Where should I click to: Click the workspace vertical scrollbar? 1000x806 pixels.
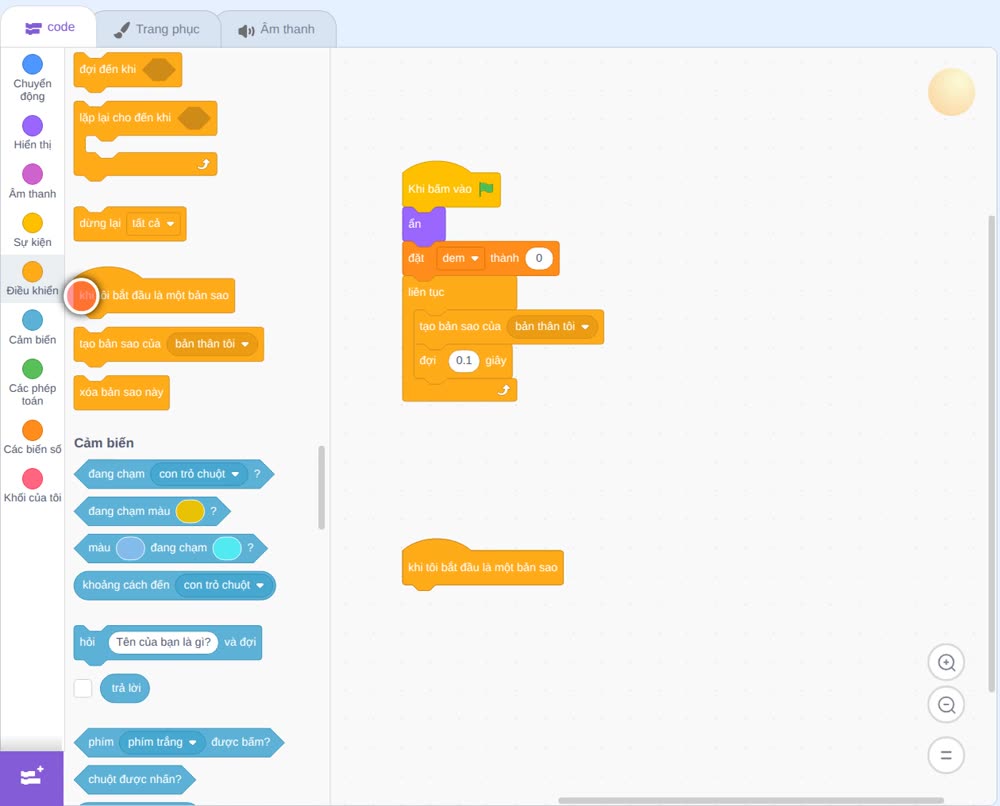pos(991,453)
